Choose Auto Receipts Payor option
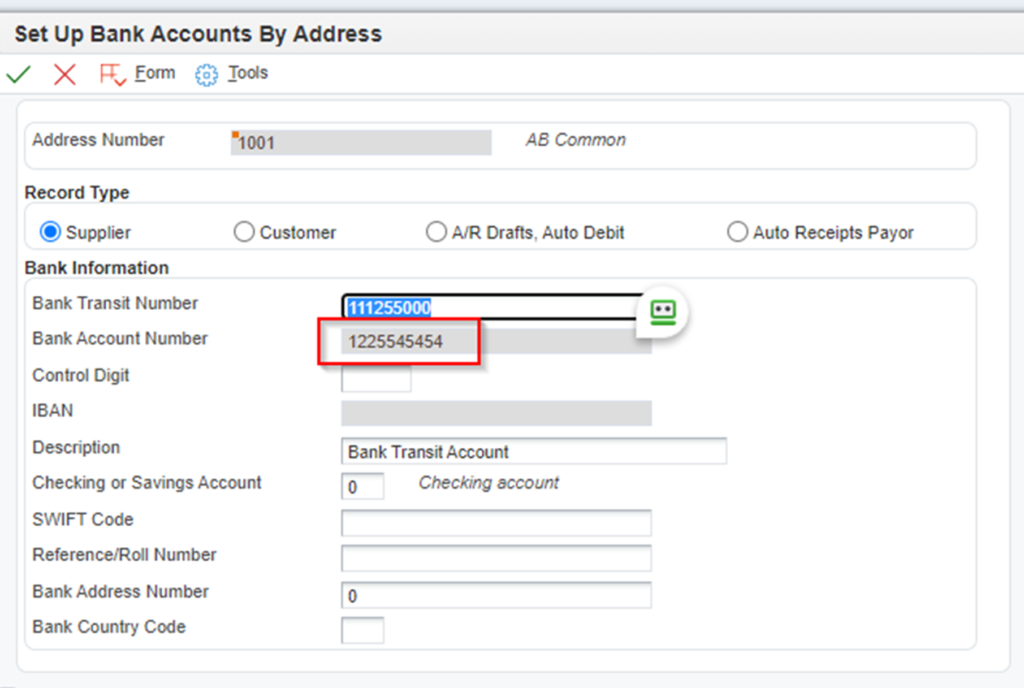The image size is (1024, 688). 737,231
